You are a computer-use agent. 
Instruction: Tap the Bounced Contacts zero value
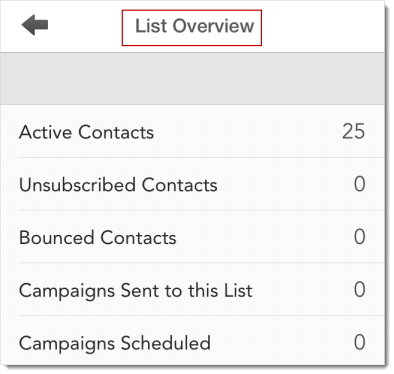pos(360,237)
